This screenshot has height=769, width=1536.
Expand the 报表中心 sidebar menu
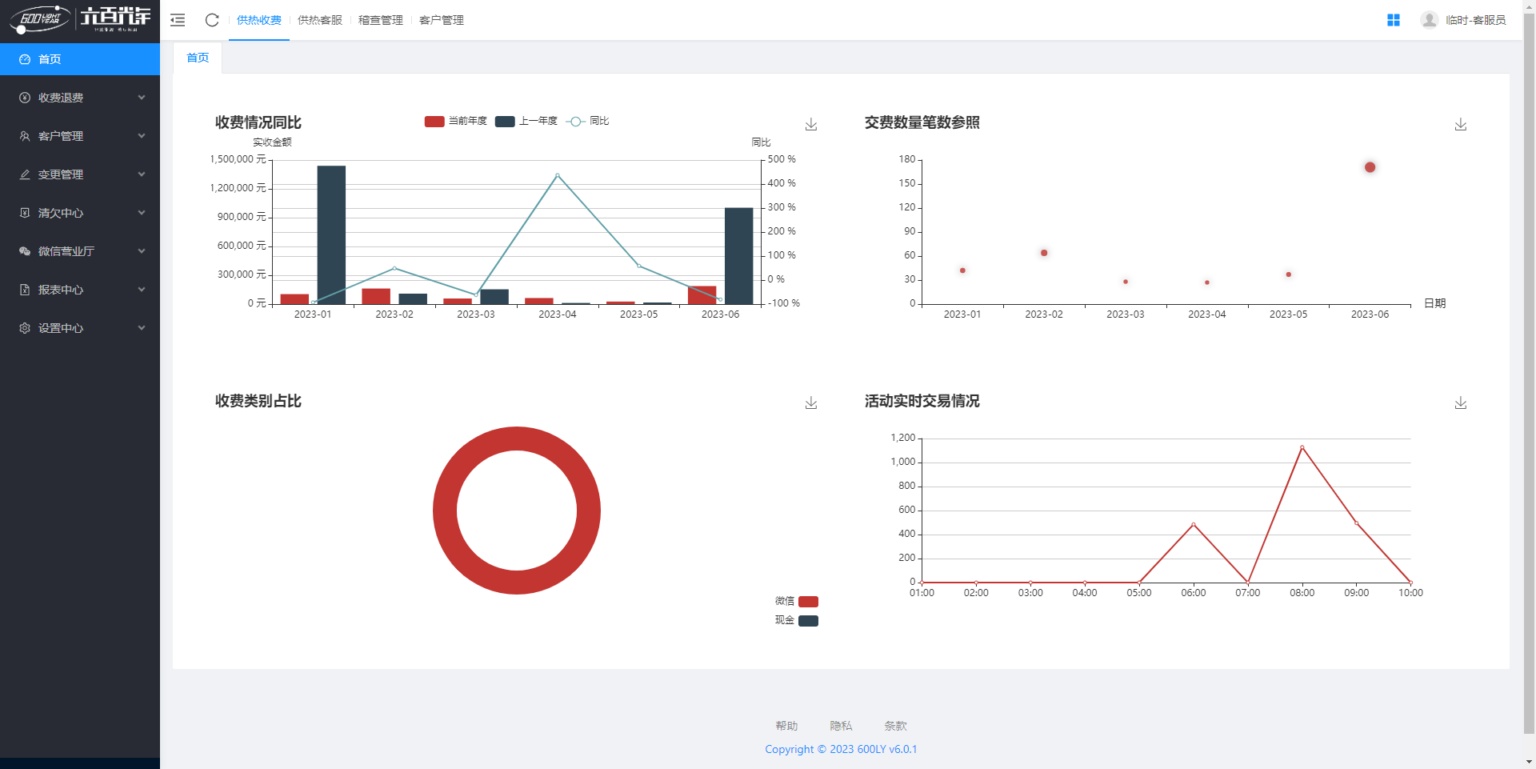80,290
